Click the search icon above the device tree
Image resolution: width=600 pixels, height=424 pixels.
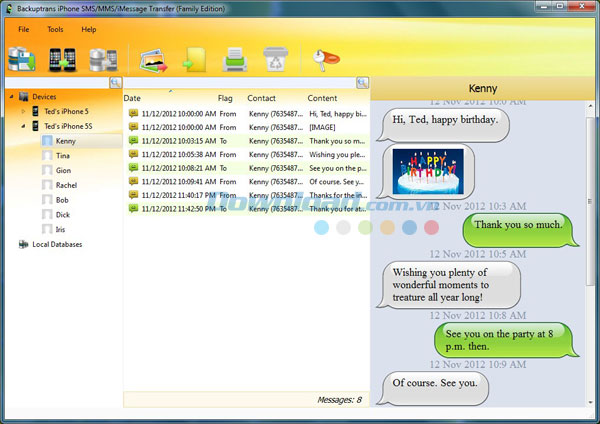pos(115,82)
